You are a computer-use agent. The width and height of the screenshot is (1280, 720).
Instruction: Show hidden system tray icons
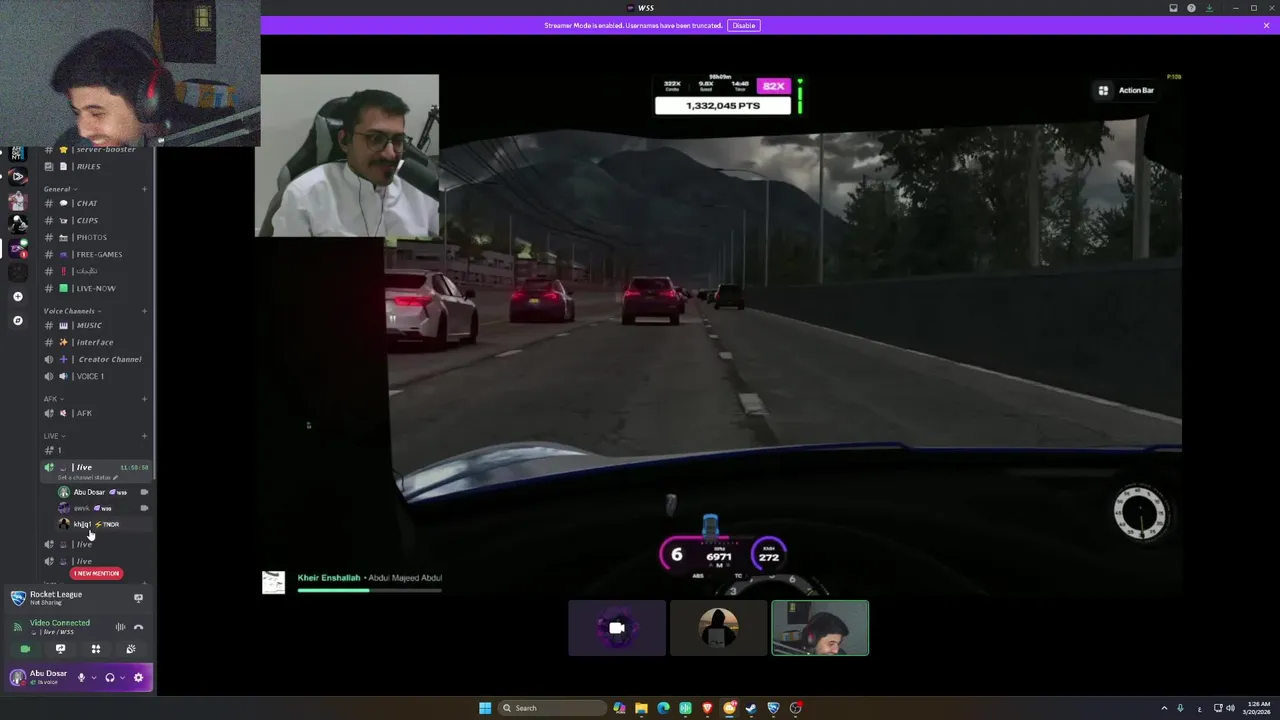(1164, 708)
